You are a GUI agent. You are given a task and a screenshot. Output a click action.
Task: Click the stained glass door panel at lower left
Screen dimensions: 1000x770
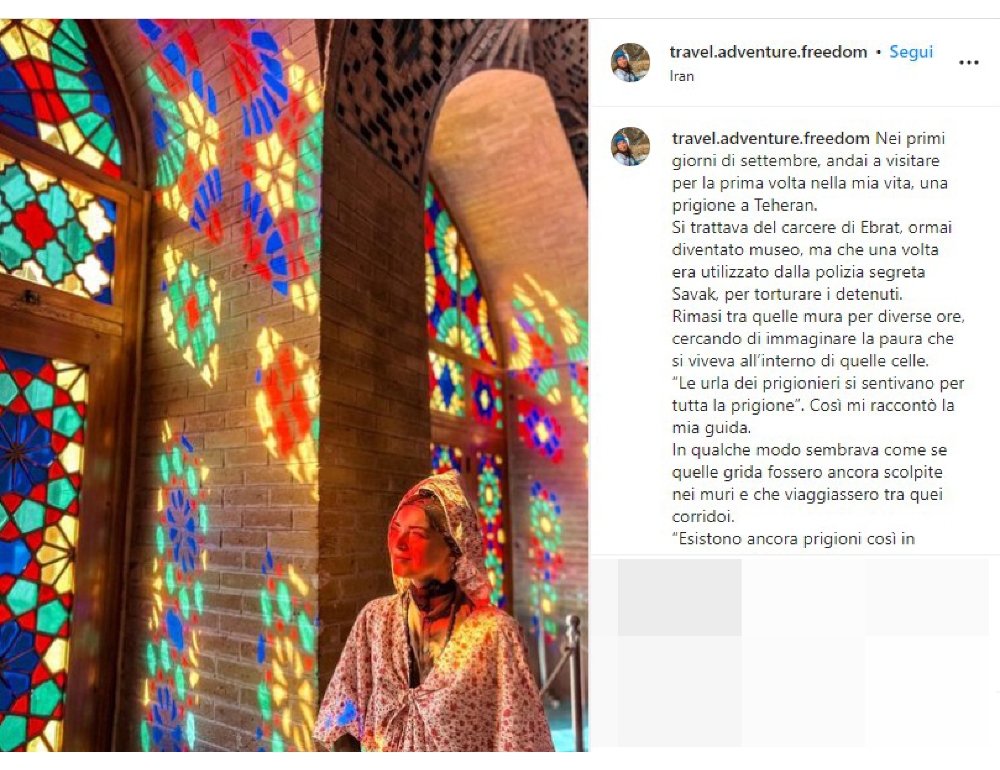40,549
